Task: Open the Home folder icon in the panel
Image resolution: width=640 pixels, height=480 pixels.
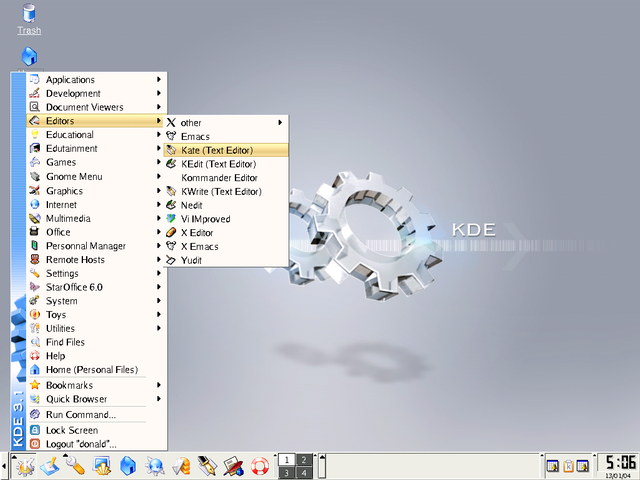Action: point(128,465)
